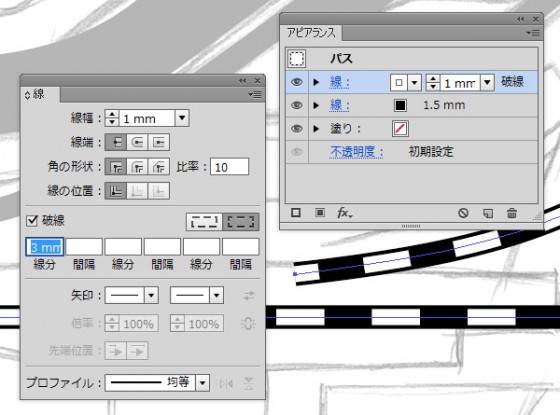Expand the 1.5 mm 線 row triangle
Viewport: 560px width, 415px height.
pyautogui.click(x=316, y=105)
